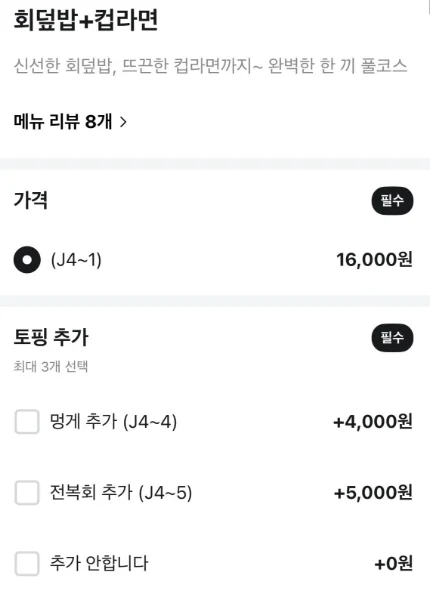Open the 메뉴 리뷰 8개 link

[x=70, y=122]
